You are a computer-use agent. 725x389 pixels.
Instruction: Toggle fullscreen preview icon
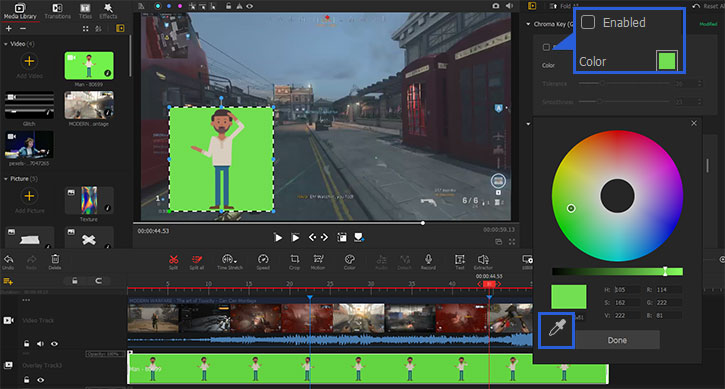pos(512,241)
